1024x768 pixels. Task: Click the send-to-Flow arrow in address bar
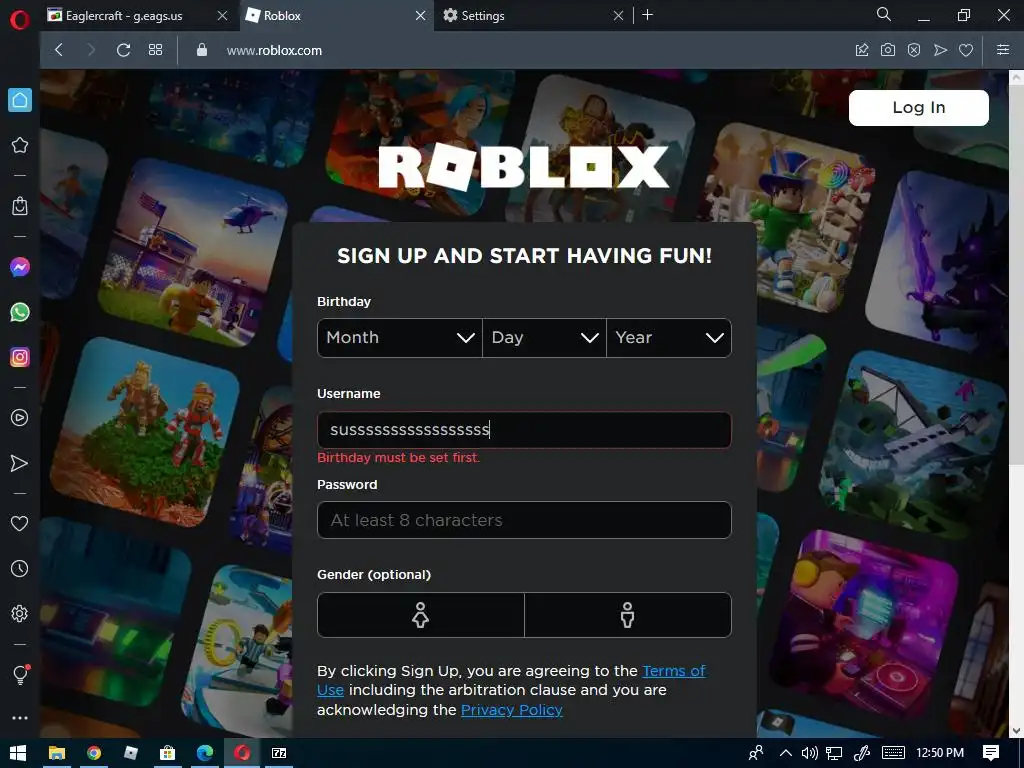pyautogui.click(x=940, y=50)
